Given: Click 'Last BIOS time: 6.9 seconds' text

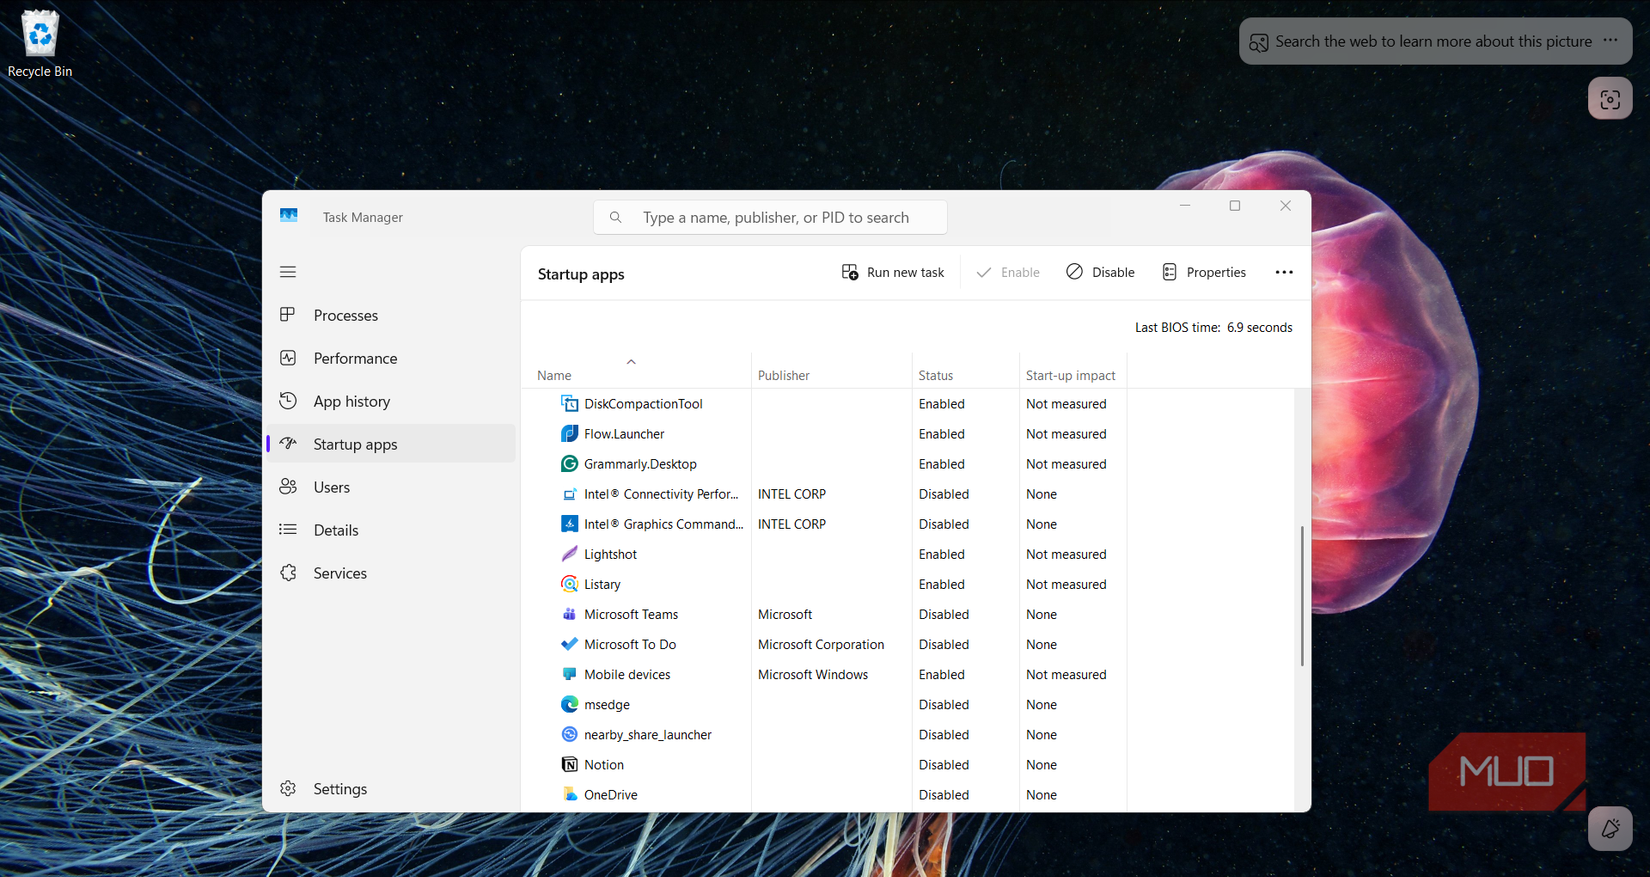Looking at the screenshot, I should pyautogui.click(x=1213, y=327).
